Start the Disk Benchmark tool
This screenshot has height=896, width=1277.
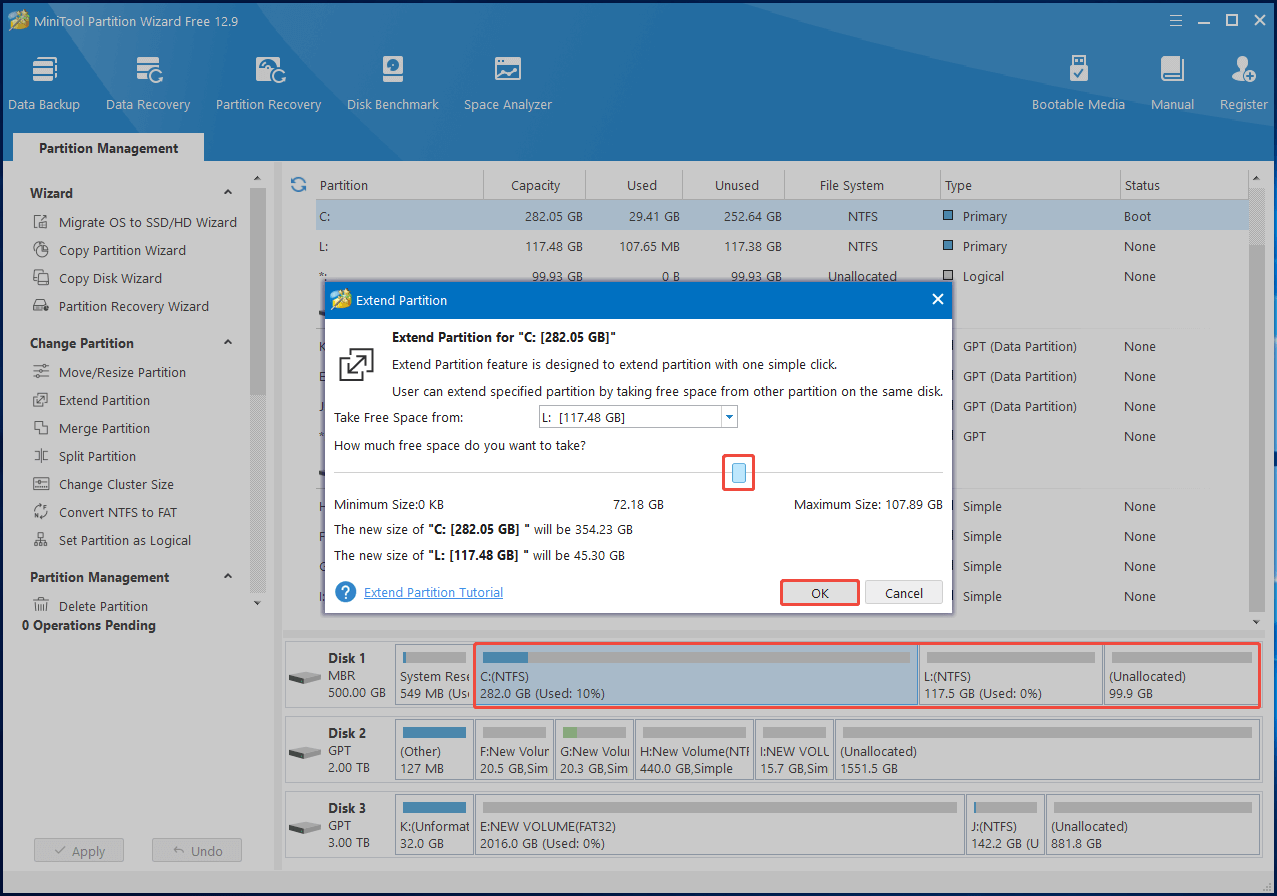tap(393, 83)
